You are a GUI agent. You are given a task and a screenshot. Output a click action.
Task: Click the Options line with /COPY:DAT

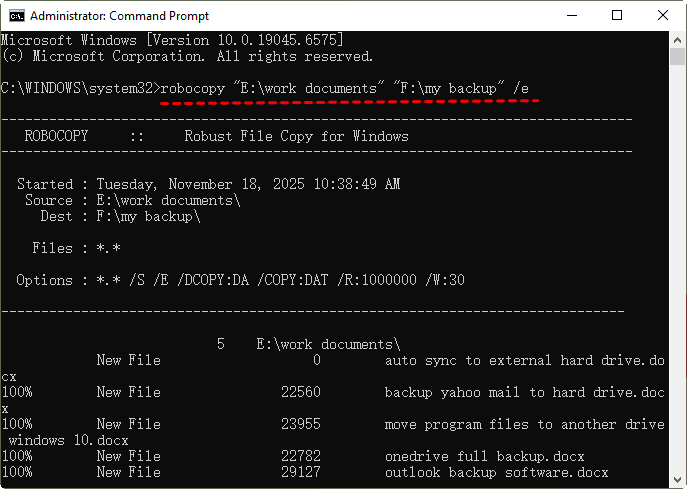[240, 280]
